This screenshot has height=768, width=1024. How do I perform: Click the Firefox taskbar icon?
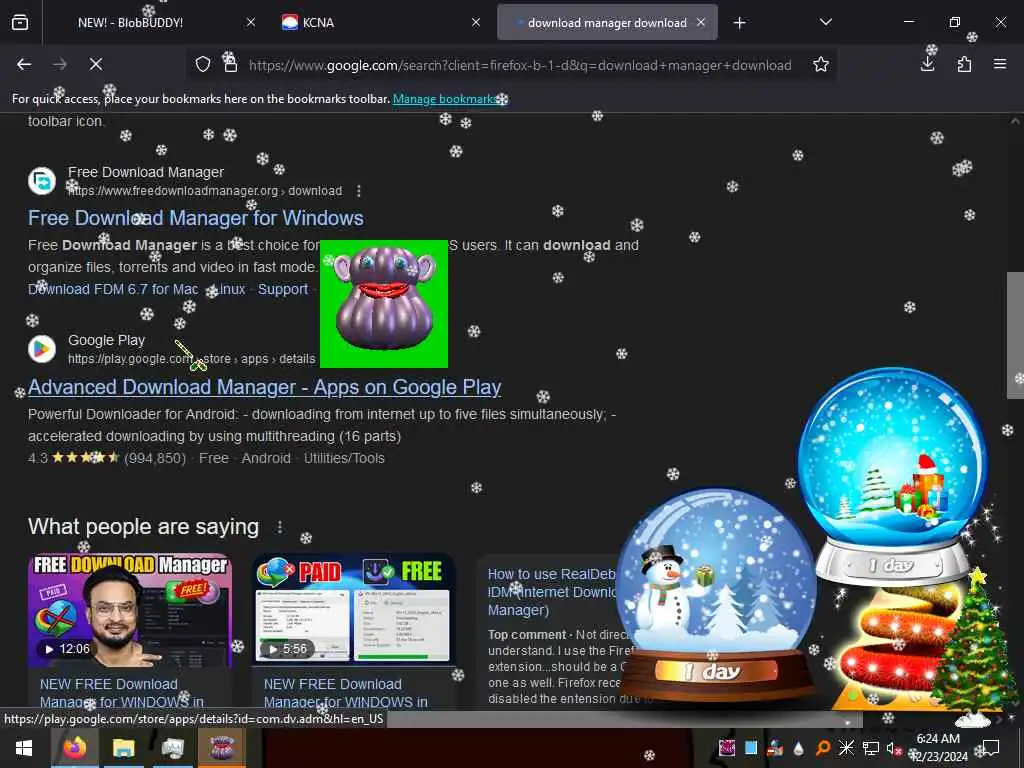click(74, 748)
